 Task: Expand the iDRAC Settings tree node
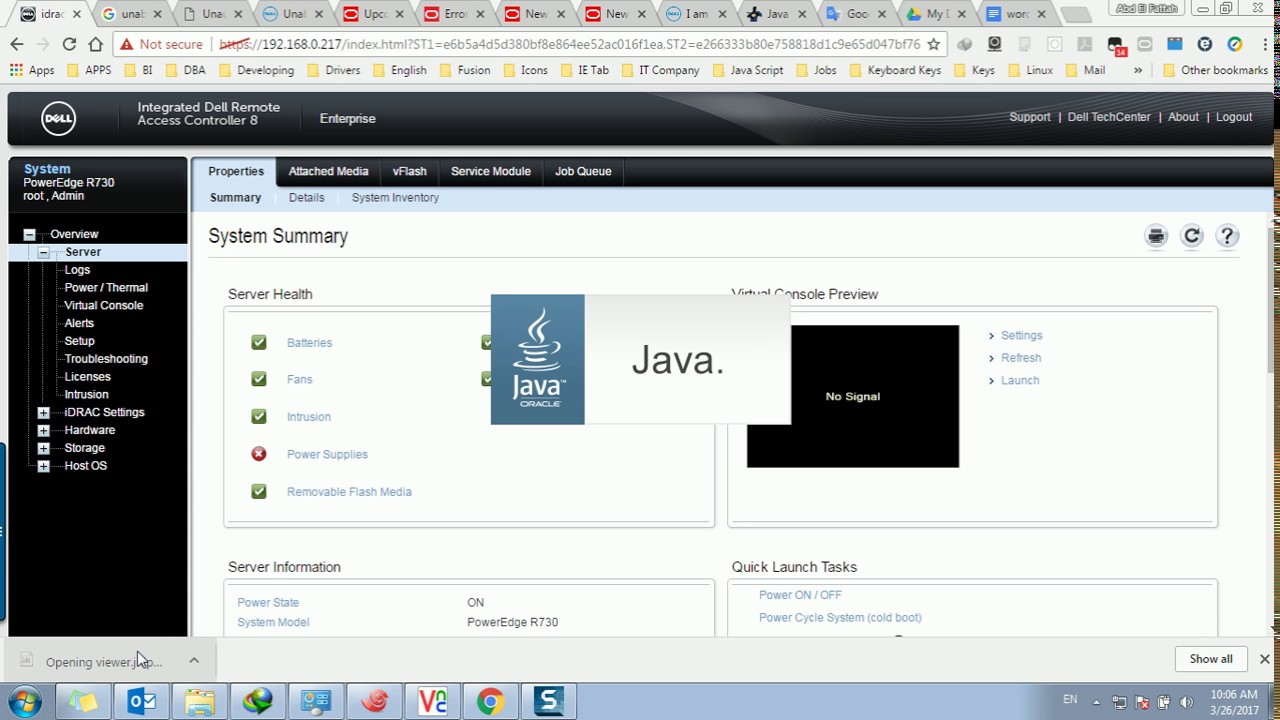43,412
